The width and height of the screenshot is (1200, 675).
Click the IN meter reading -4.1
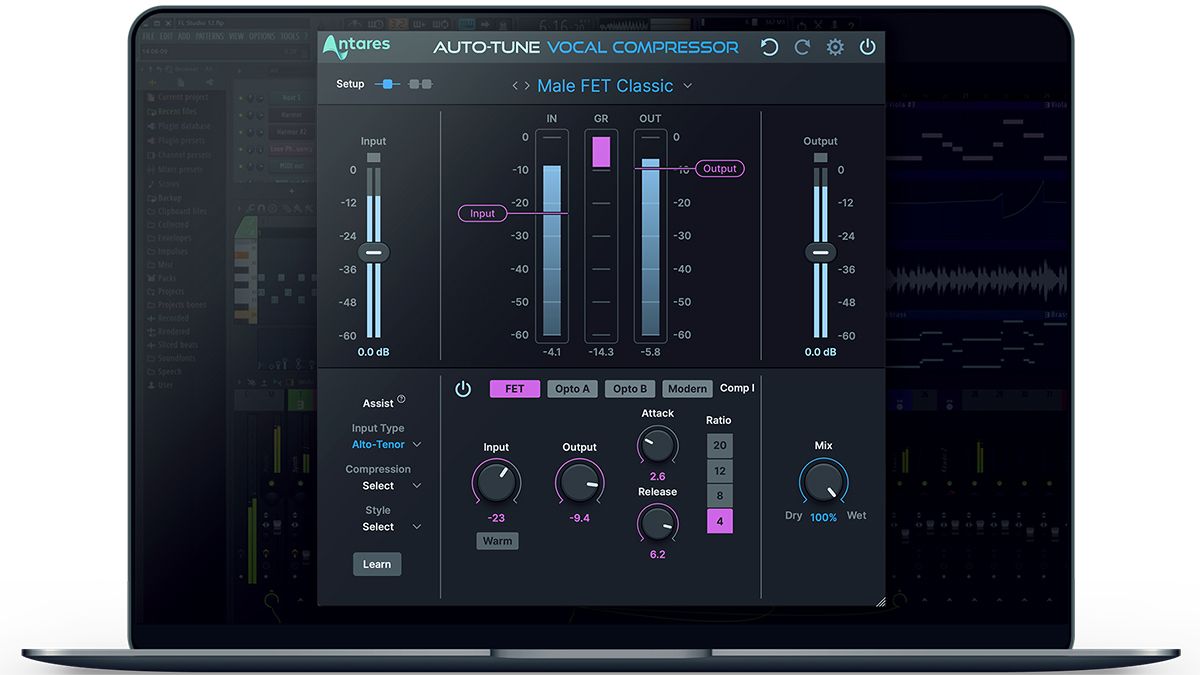tap(552, 352)
